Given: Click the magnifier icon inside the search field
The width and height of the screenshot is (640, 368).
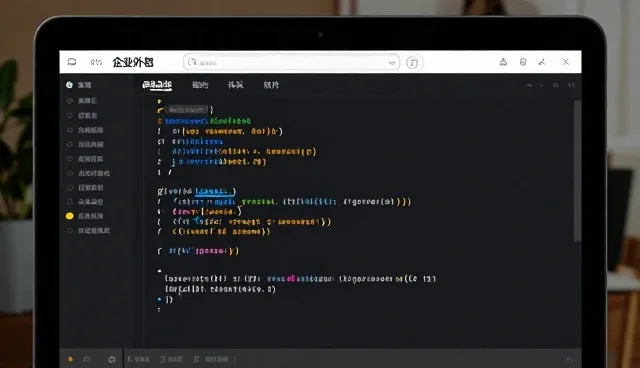Looking at the screenshot, I should [192, 62].
